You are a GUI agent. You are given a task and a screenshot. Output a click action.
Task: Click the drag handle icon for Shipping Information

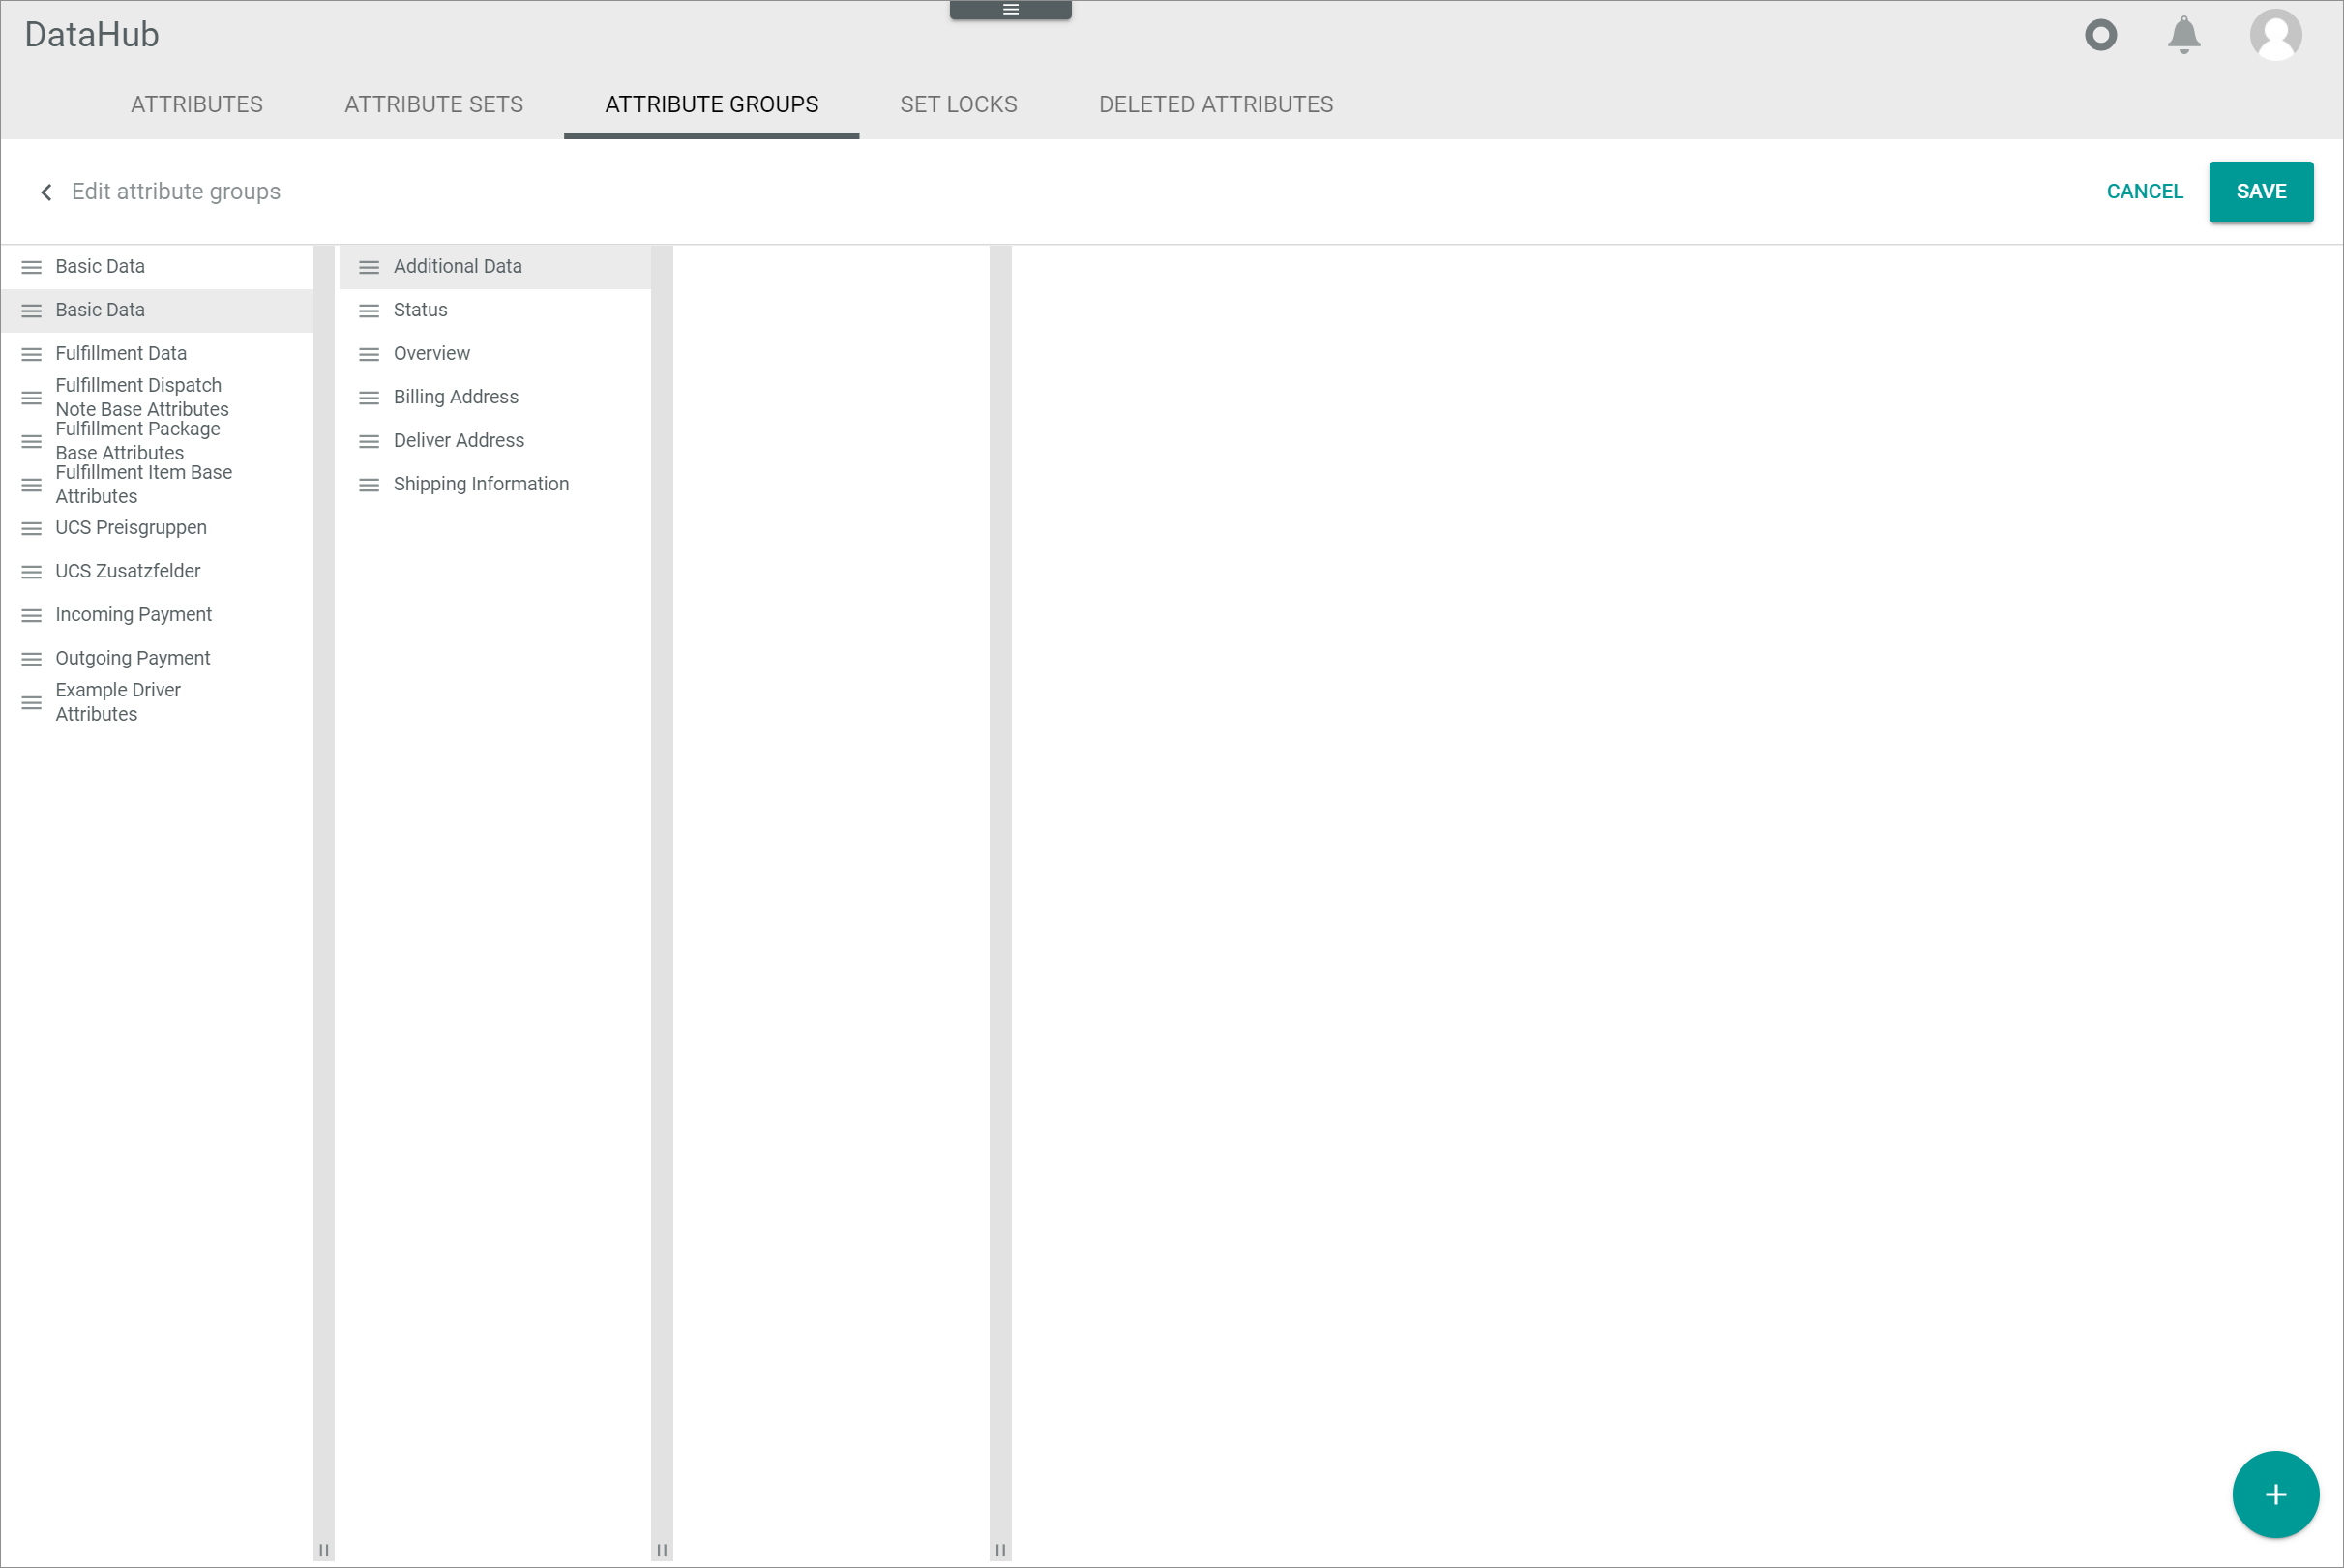click(x=370, y=485)
